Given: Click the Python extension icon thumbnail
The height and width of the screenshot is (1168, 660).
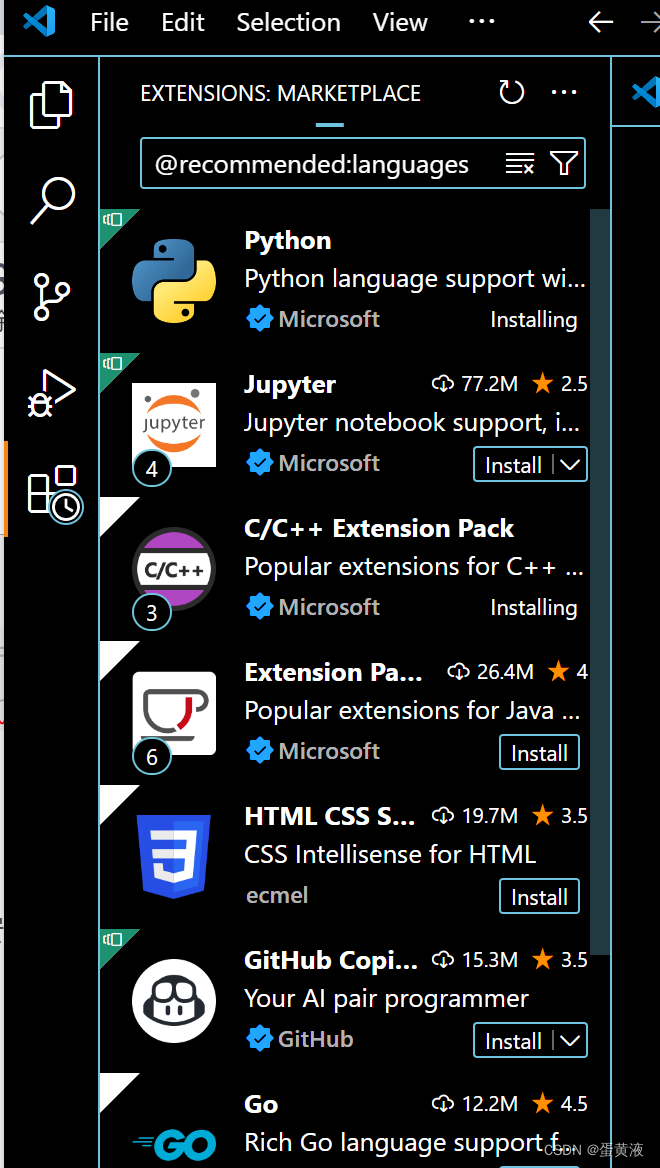Looking at the screenshot, I should 173,280.
